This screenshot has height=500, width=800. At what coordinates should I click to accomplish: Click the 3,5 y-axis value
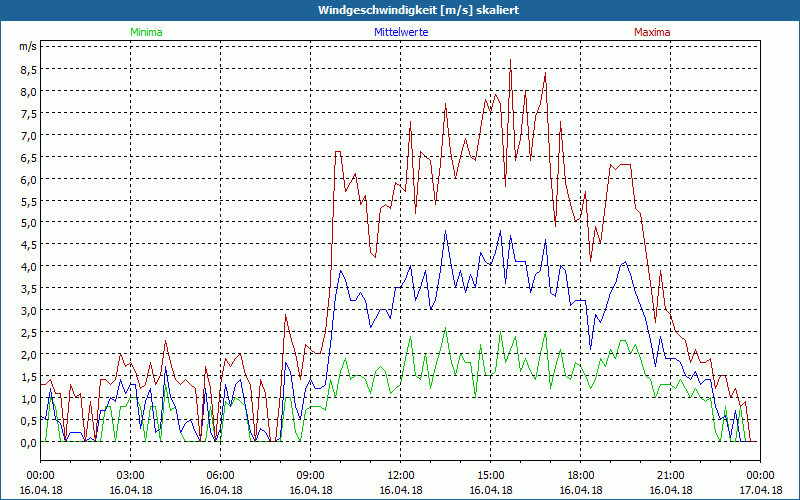point(28,289)
